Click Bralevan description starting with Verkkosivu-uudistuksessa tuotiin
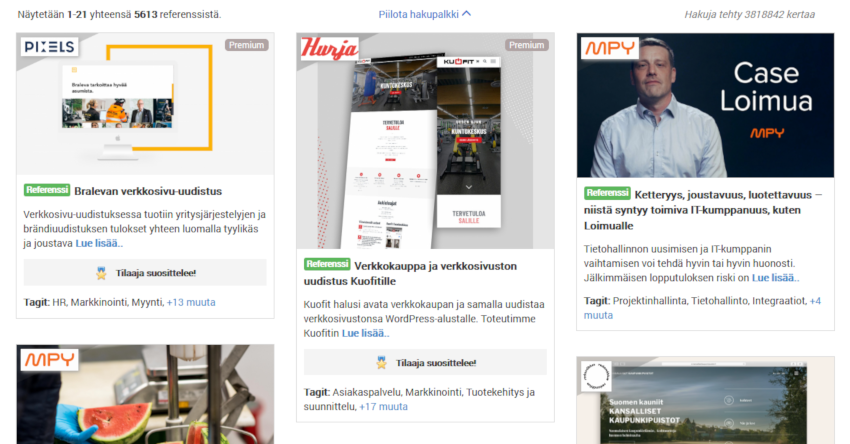Viewport: 850px width, 444px height. pyautogui.click(x=144, y=229)
